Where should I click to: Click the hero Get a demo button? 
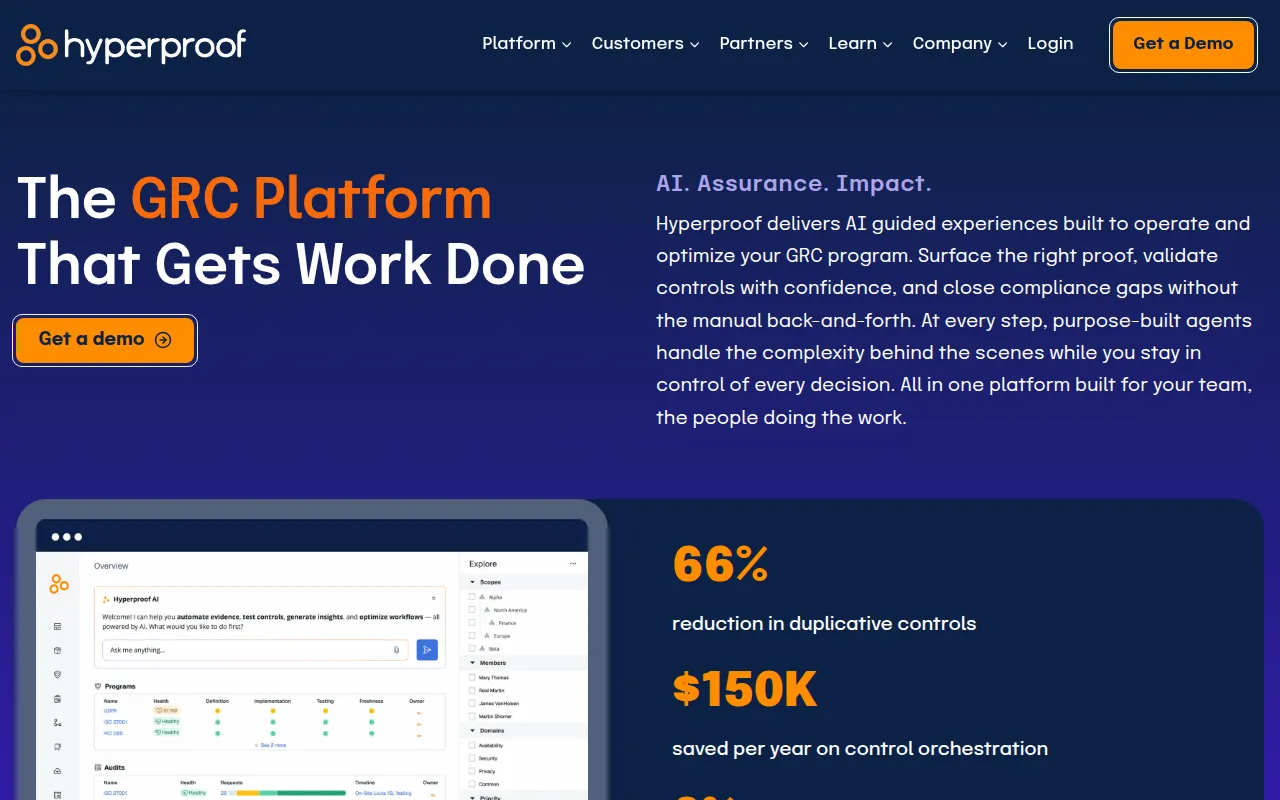click(105, 340)
